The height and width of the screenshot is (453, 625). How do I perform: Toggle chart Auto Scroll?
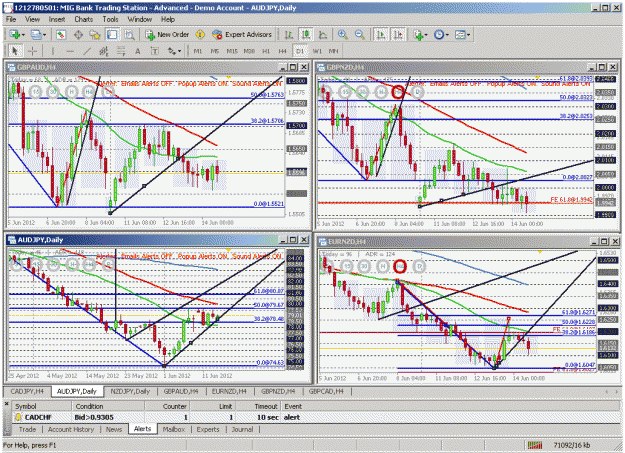pos(381,35)
